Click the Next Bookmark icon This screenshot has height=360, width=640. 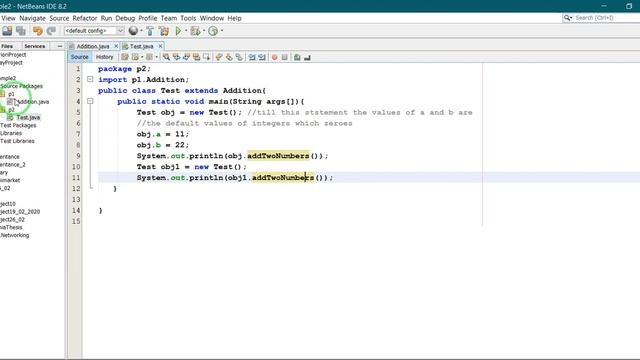tap(229, 57)
